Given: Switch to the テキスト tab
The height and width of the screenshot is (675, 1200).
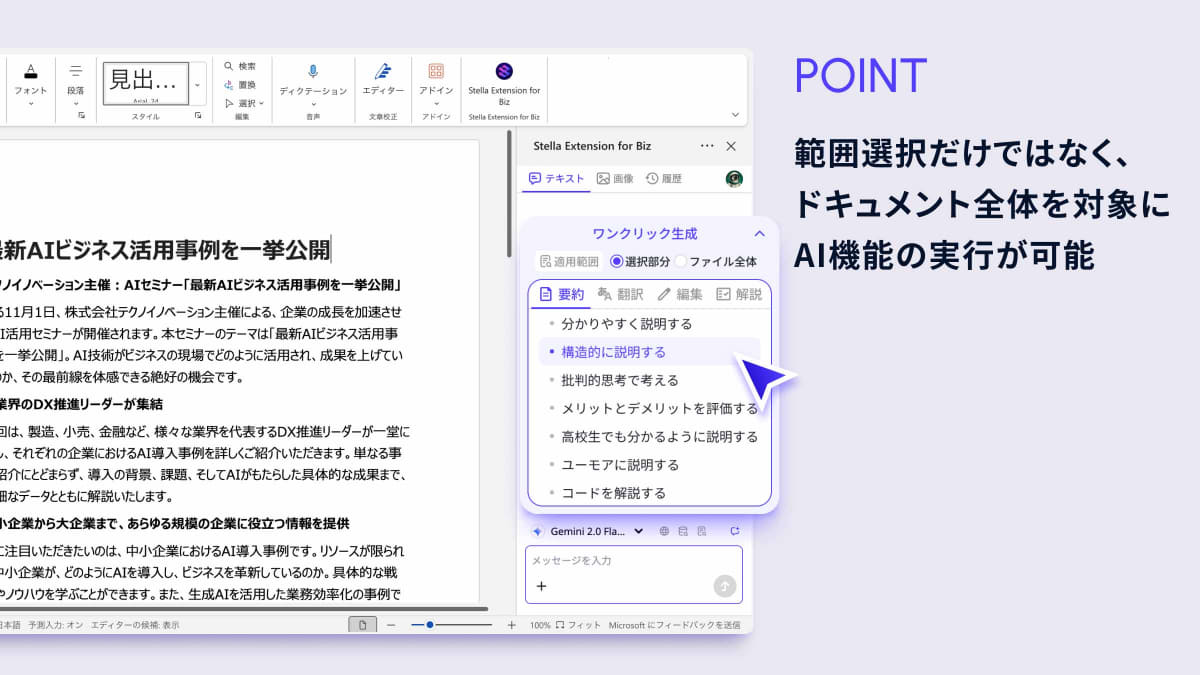Looking at the screenshot, I should [557, 179].
